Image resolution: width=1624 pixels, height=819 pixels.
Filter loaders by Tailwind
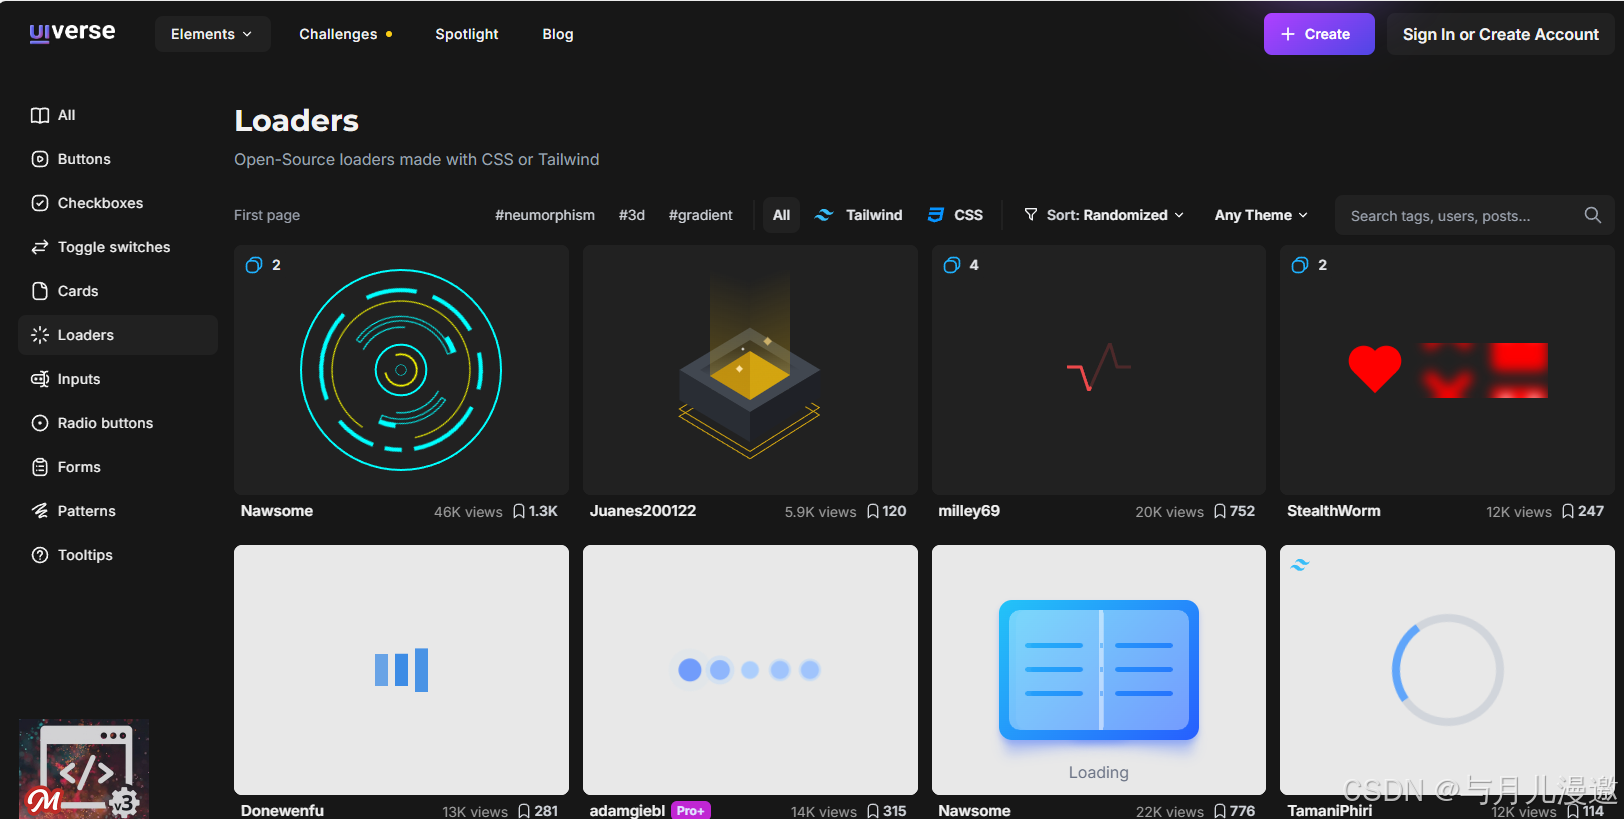pyautogui.click(x=859, y=215)
